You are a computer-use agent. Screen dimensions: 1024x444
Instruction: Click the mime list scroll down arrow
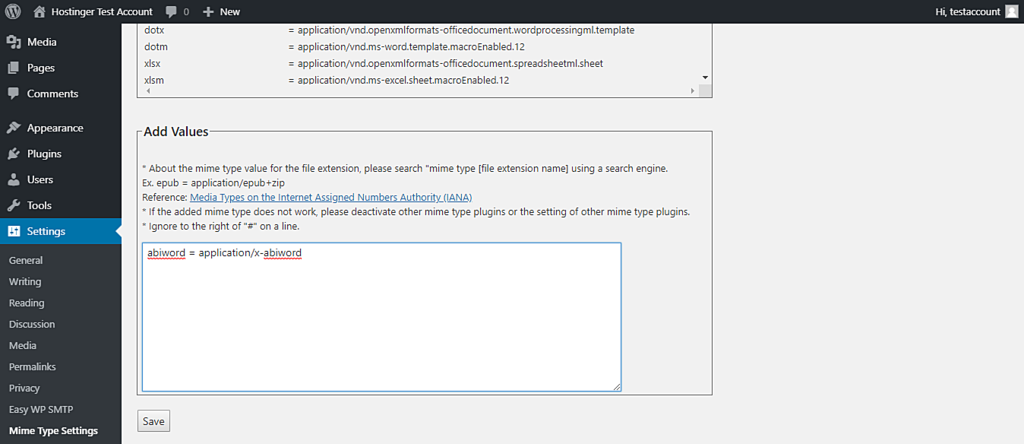705,77
